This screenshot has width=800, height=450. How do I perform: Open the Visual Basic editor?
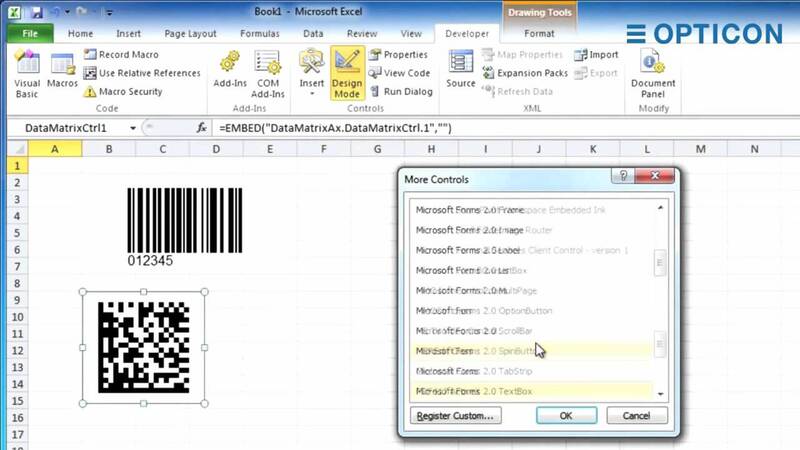point(26,72)
